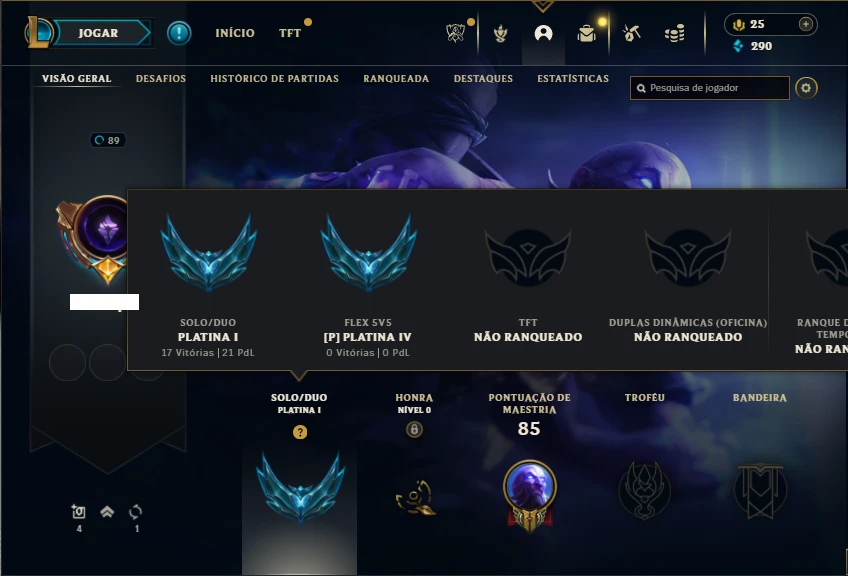The height and width of the screenshot is (576, 848).
Task: Add RP with the plus button
Action: [805, 24]
